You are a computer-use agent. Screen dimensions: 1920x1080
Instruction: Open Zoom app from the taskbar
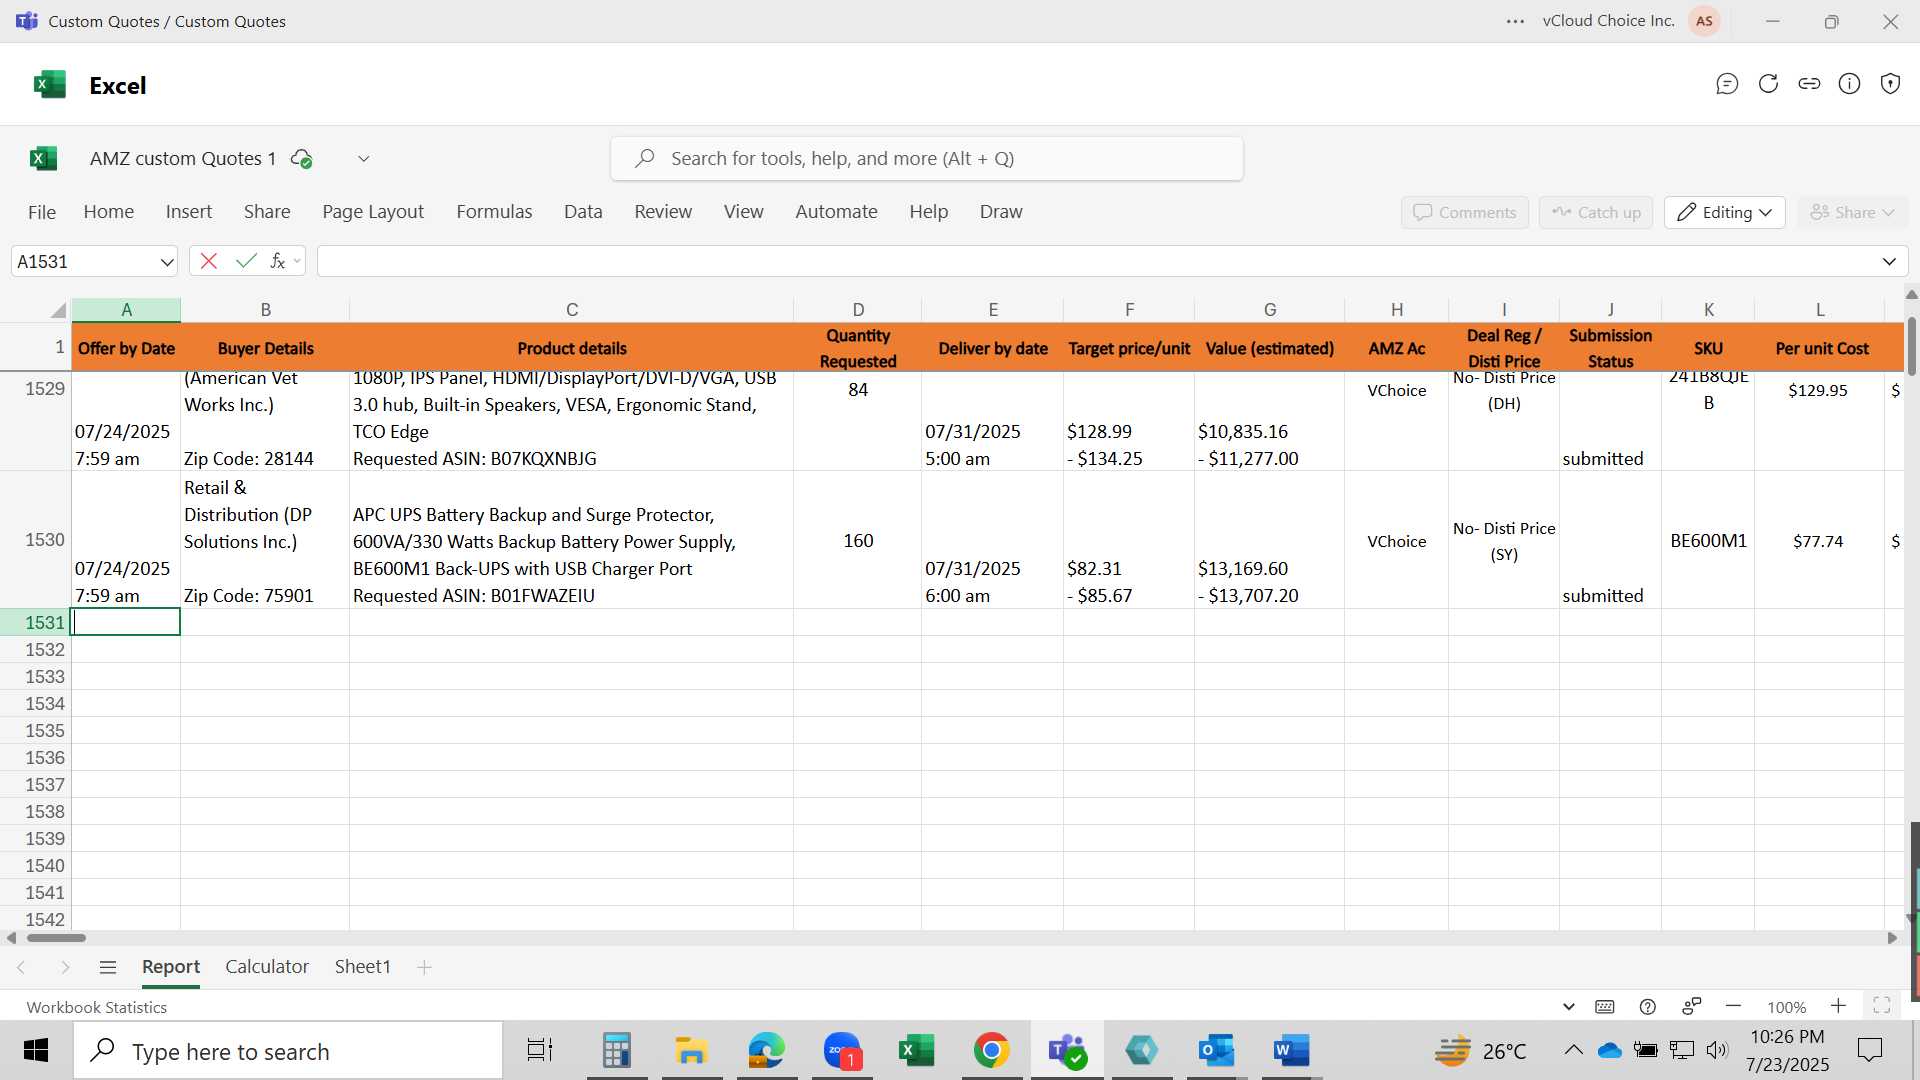coord(842,1051)
